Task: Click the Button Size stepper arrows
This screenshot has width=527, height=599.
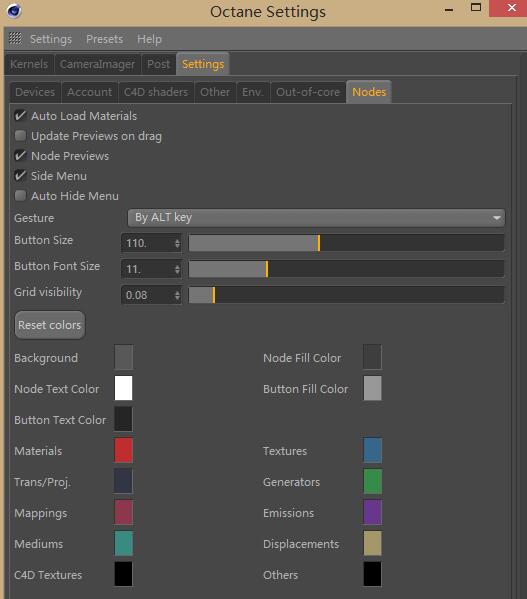Action: pyautogui.click(x=177, y=243)
